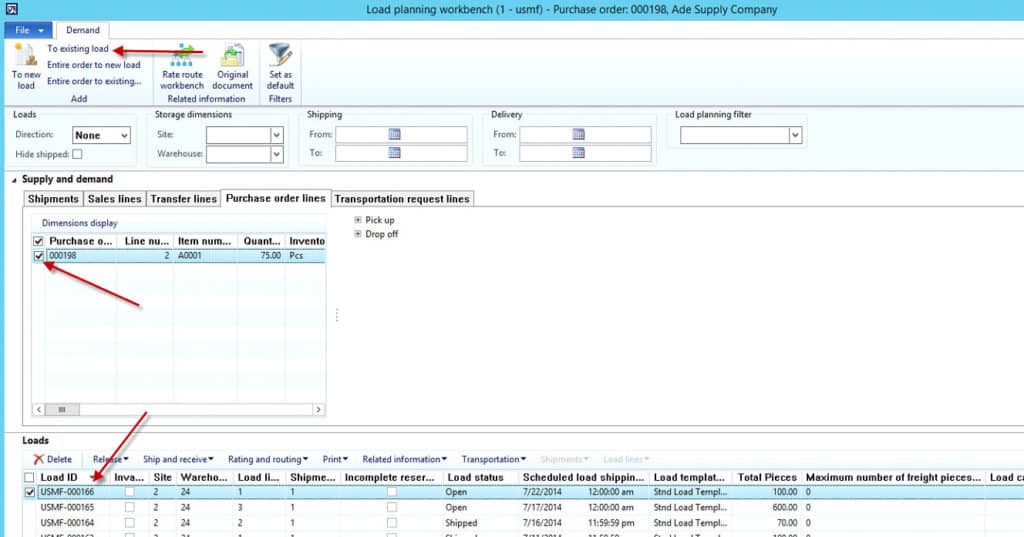Toggle Incomplete reservation checkbox for USMF-000164

coord(391,523)
